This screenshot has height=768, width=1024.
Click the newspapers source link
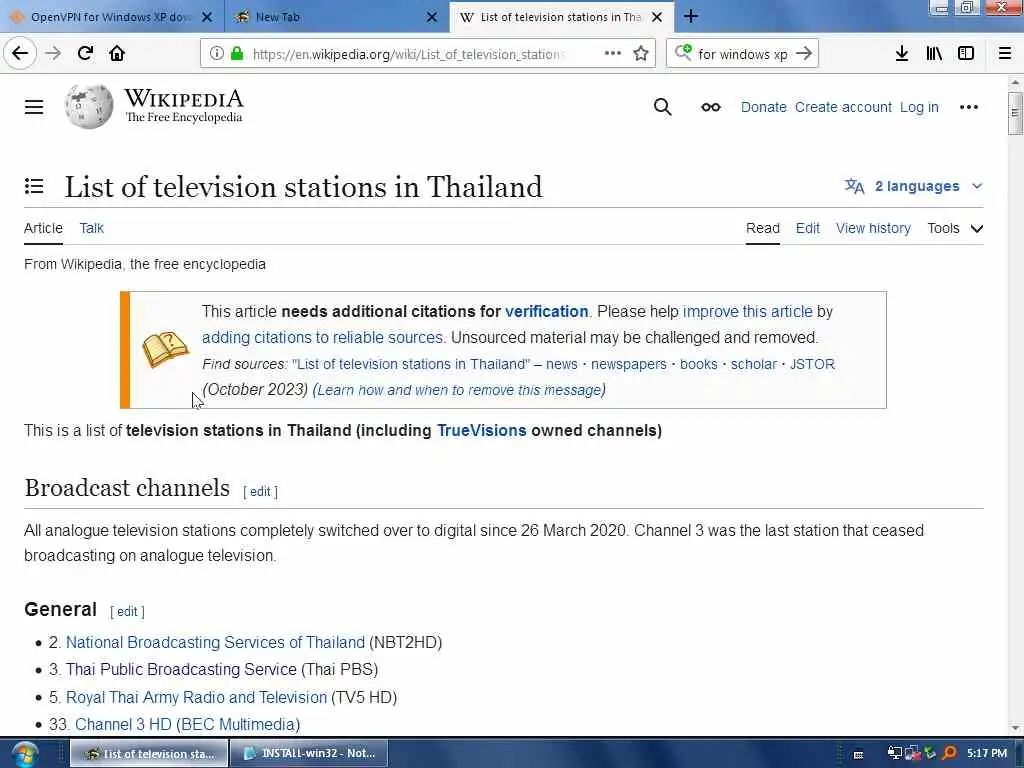click(x=629, y=364)
